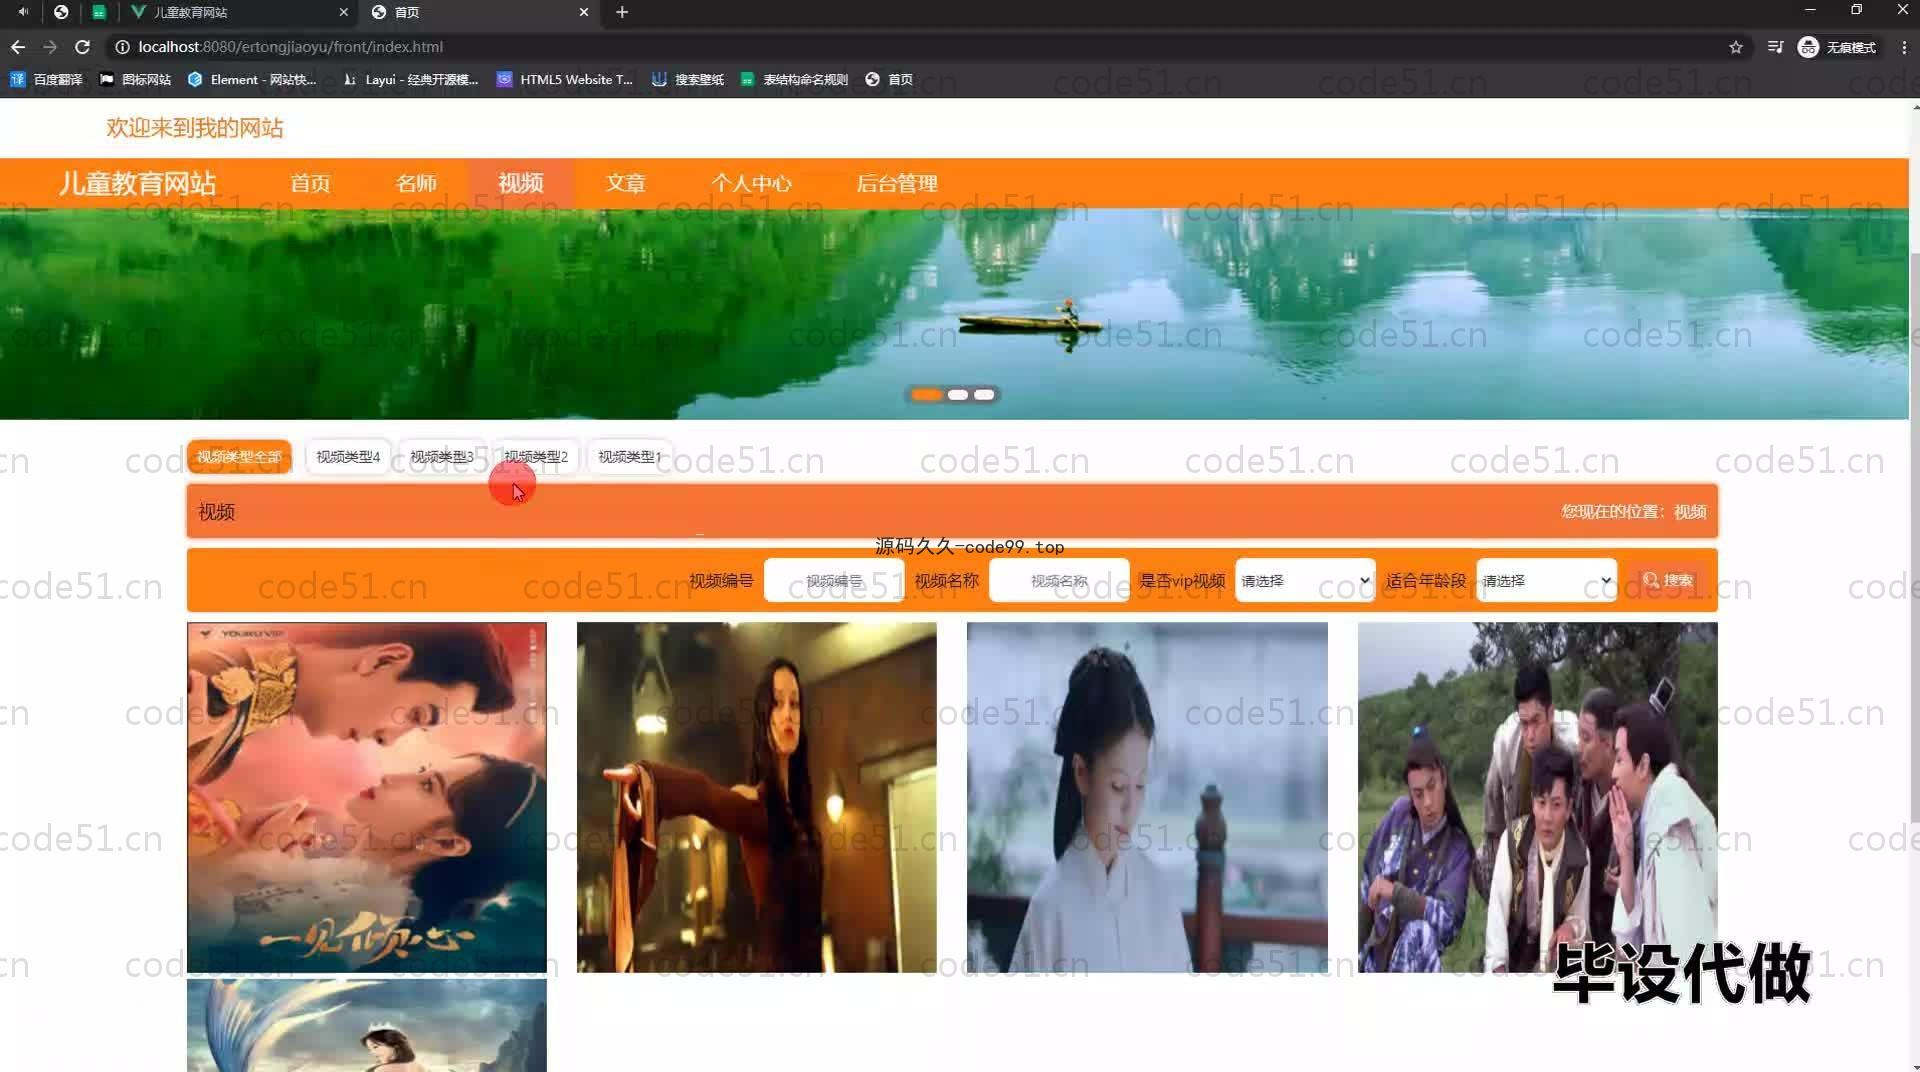Click the 儿童教育网站 site title
1920x1072 pixels.
pyautogui.click(x=137, y=183)
